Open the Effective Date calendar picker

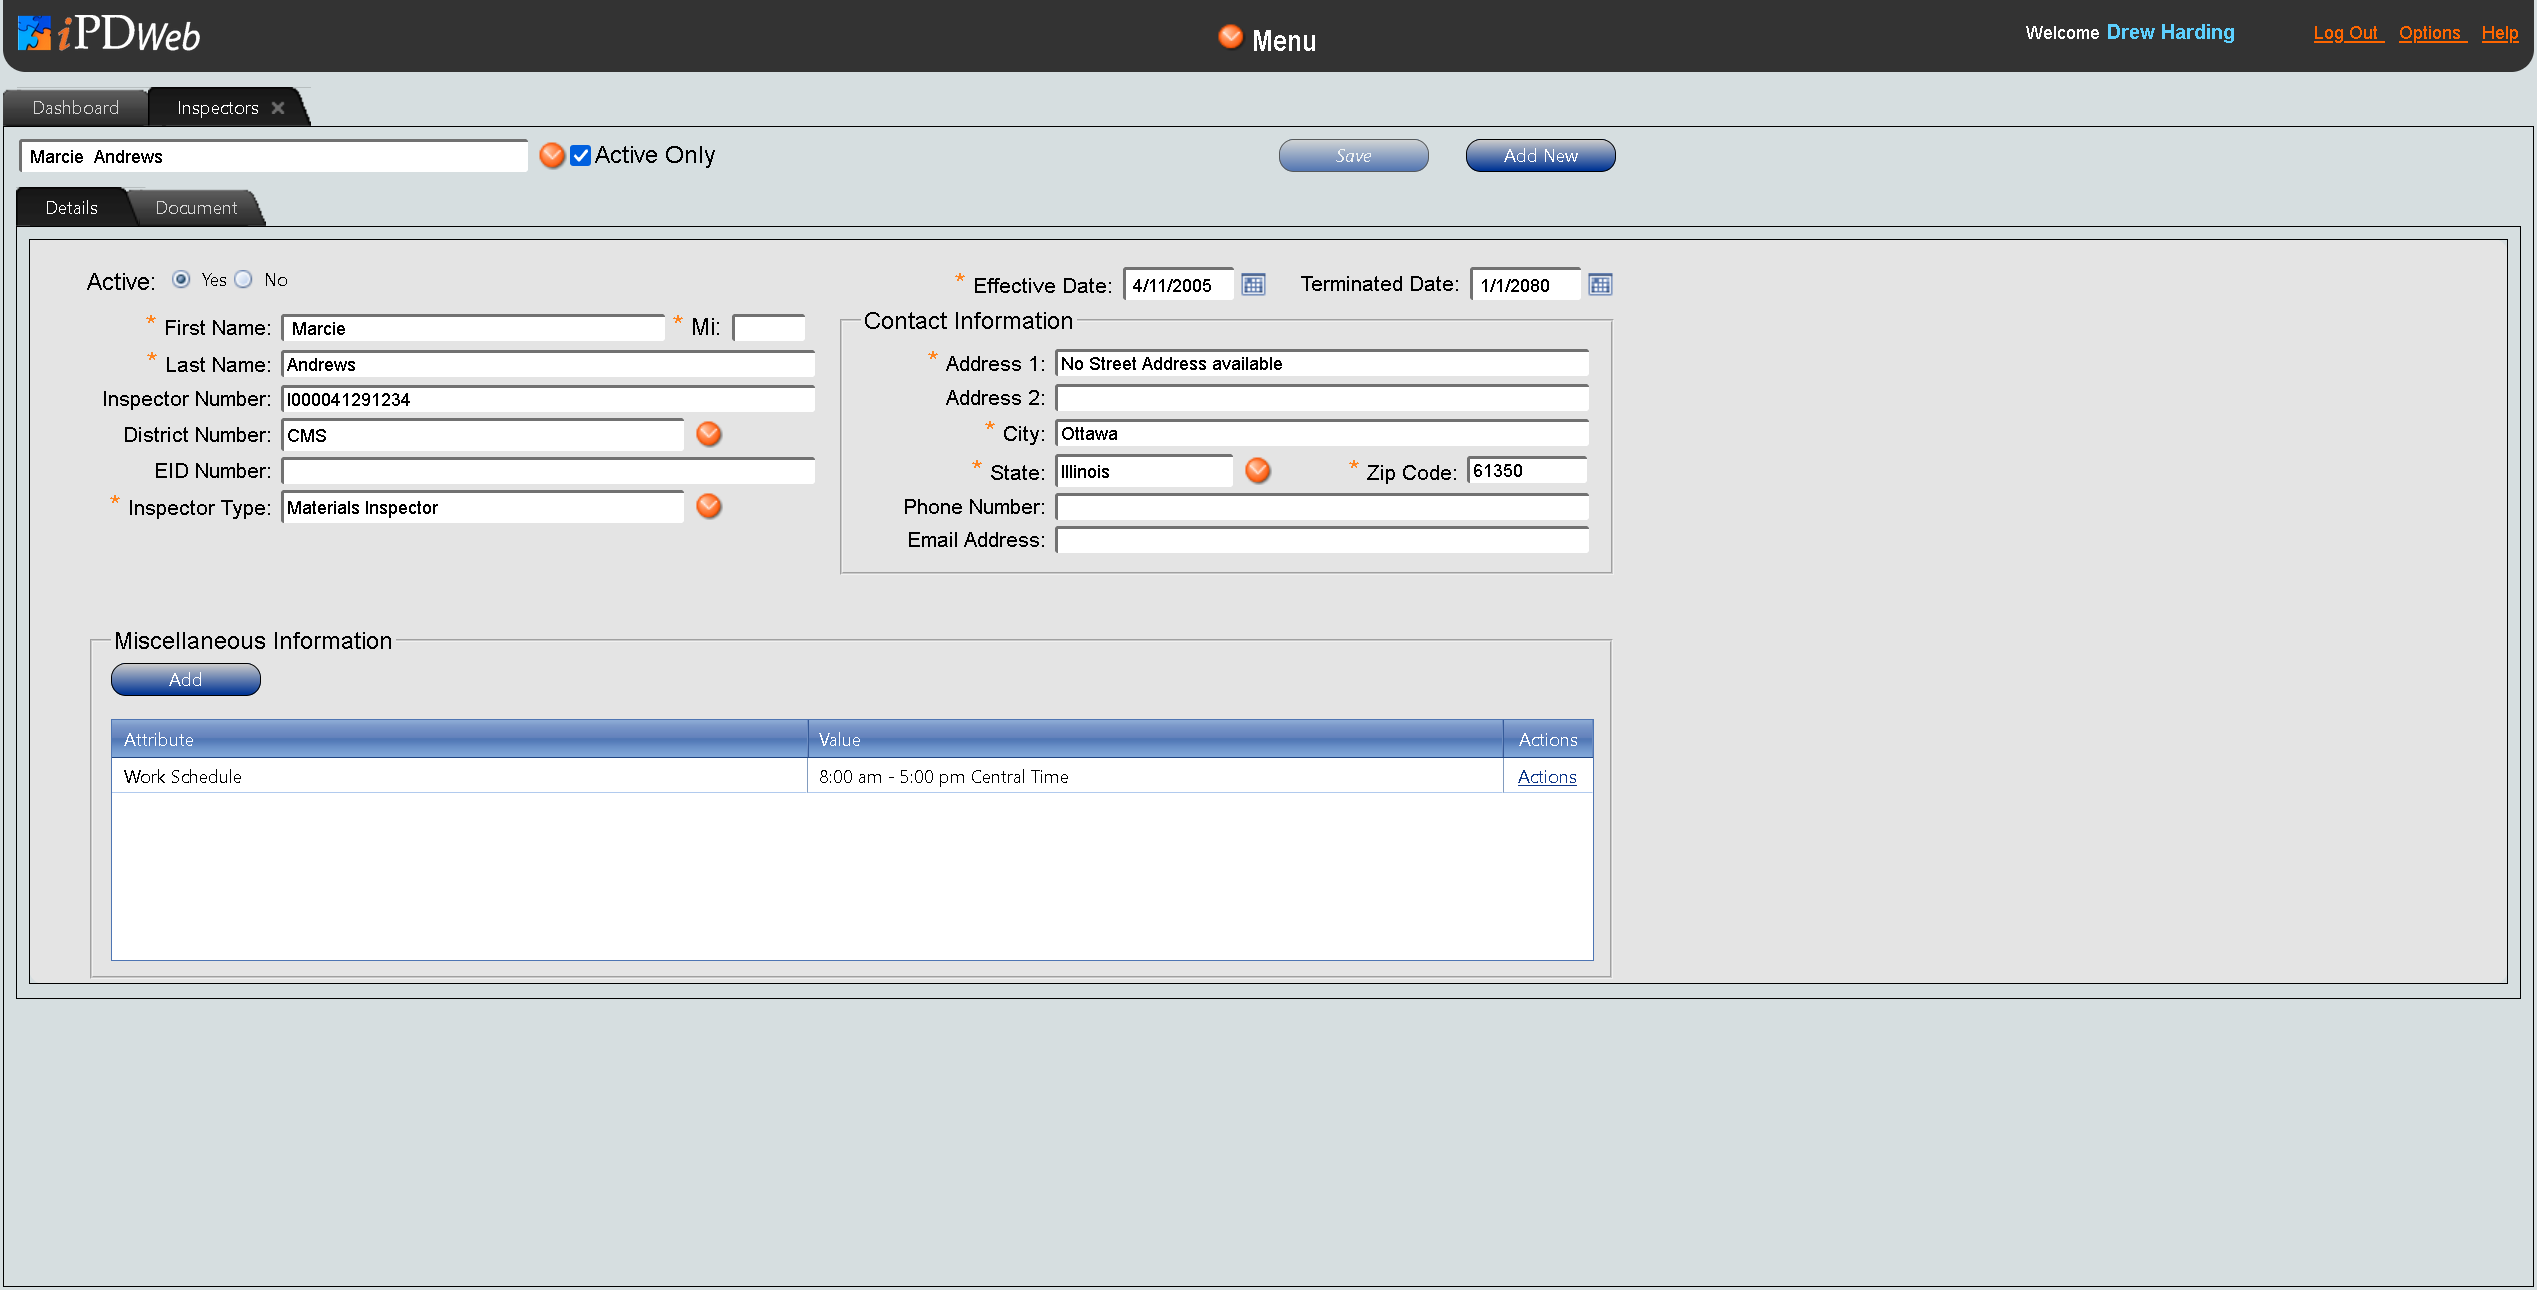(1253, 285)
